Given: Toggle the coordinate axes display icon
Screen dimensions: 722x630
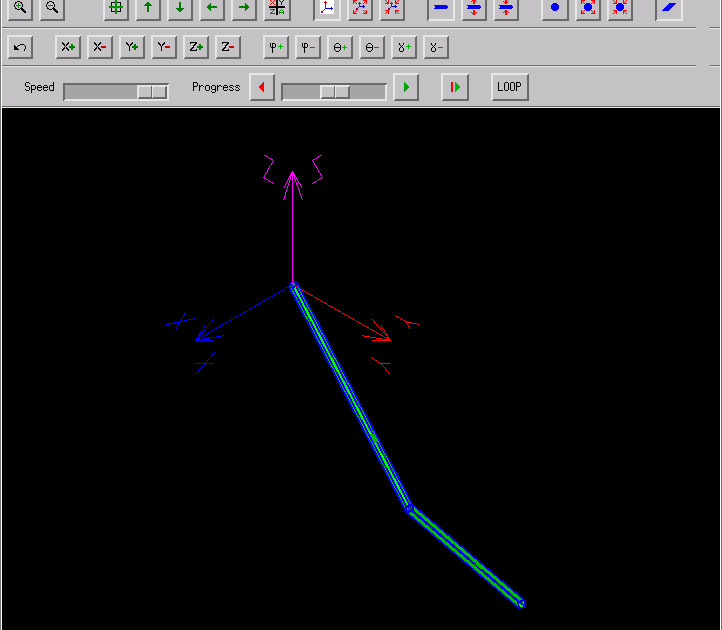Looking at the screenshot, I should point(327,8).
